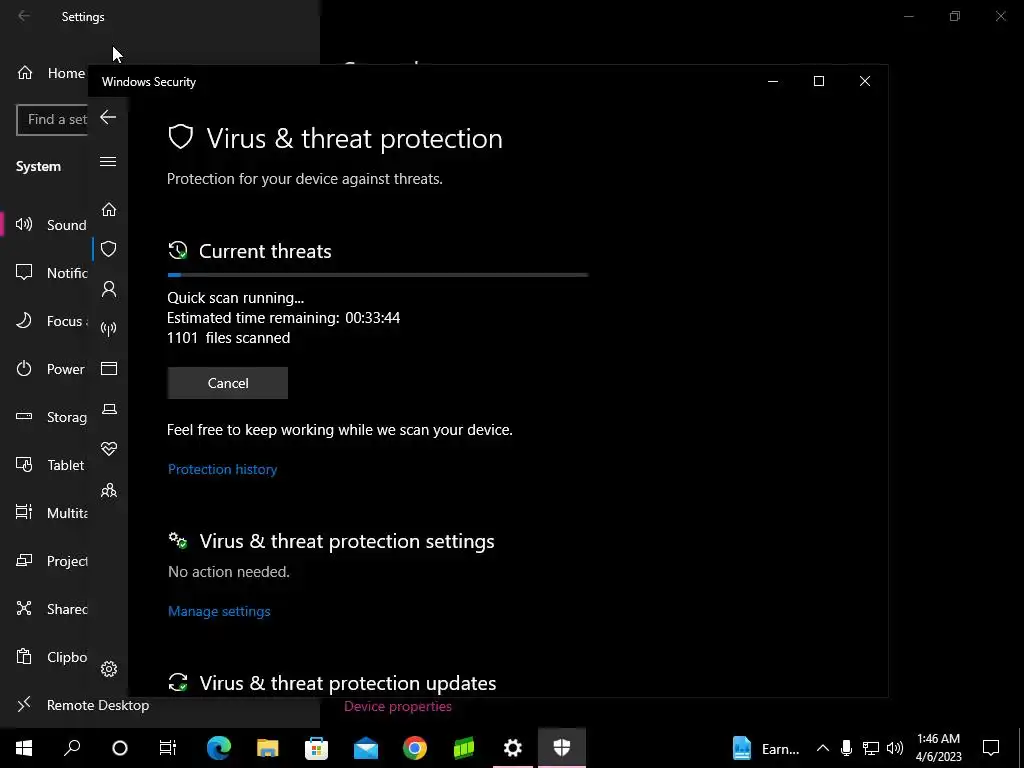Open the hamburger navigation menu in Windows Security
The width and height of the screenshot is (1024, 768).
[108, 161]
